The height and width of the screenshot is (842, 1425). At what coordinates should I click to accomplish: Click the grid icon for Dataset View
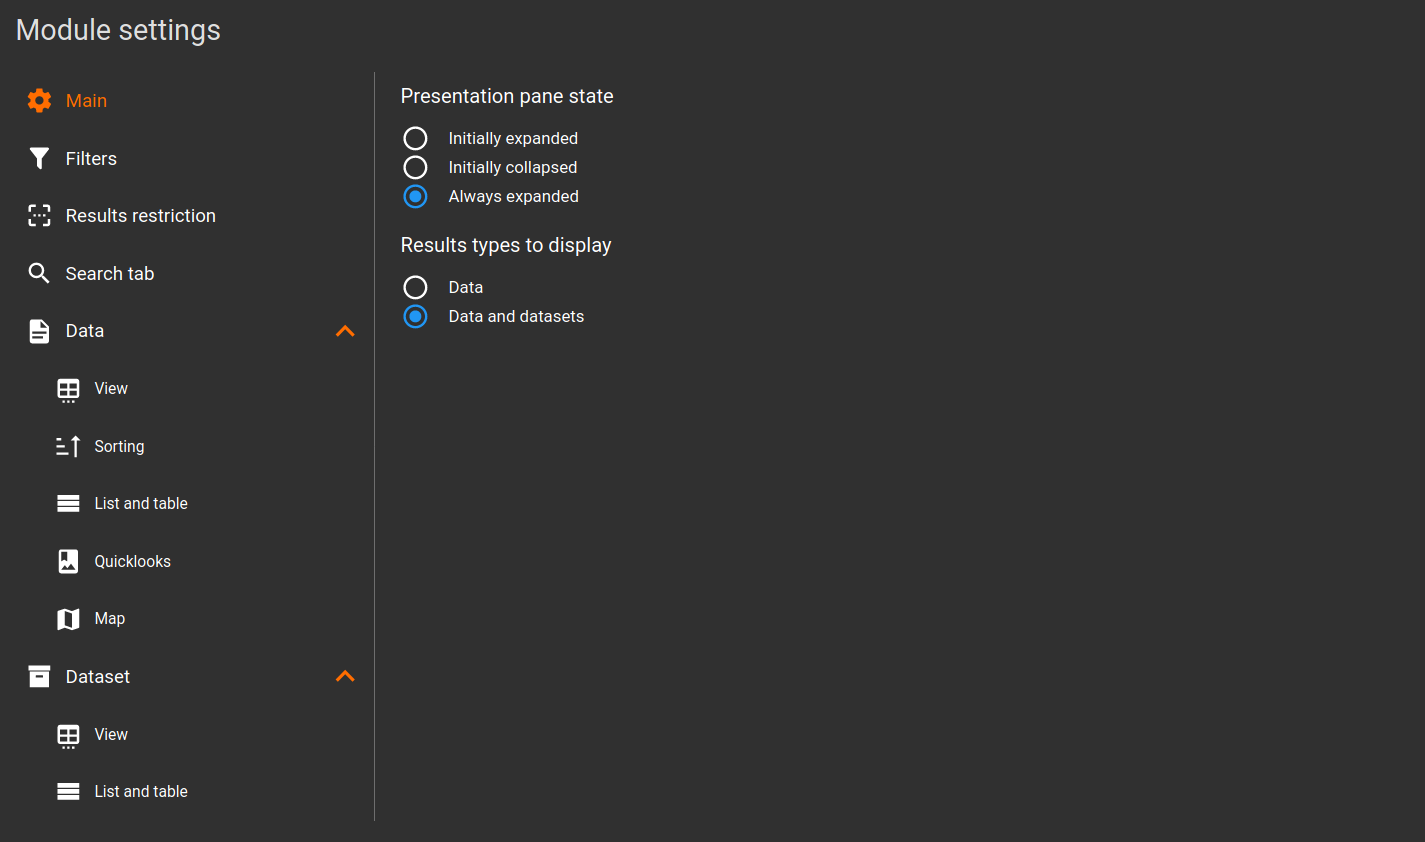coord(68,735)
